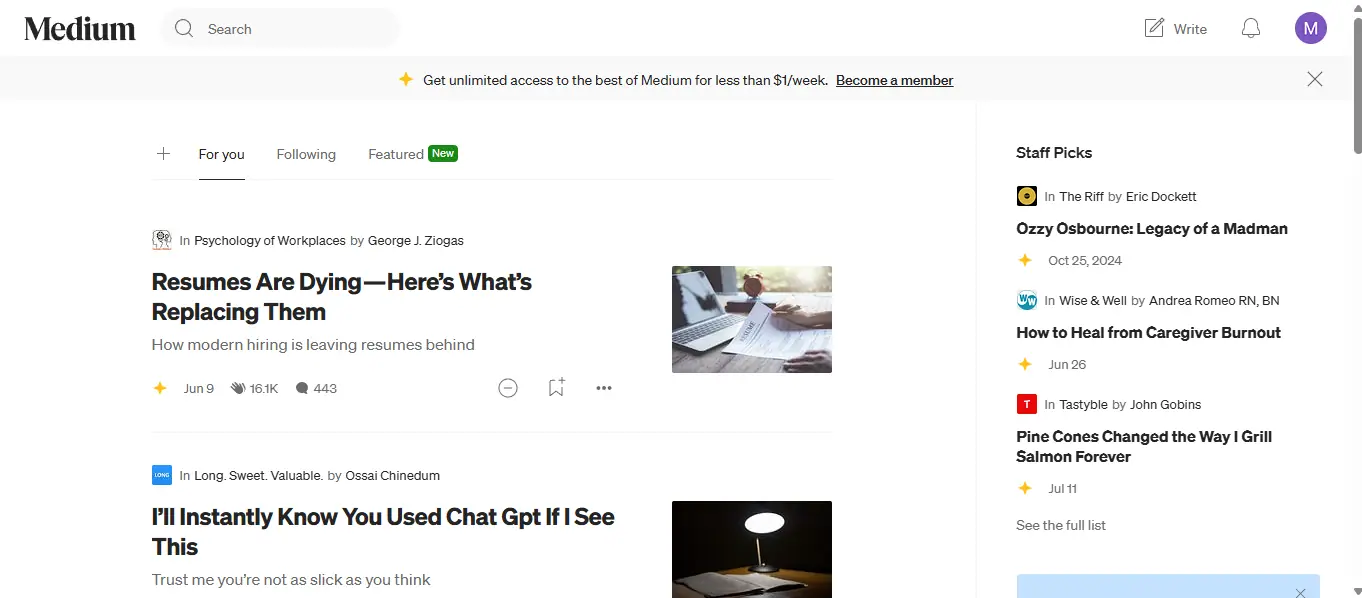The height and width of the screenshot is (598, 1362).
Task: Open notifications bell icon
Action: coord(1250,28)
